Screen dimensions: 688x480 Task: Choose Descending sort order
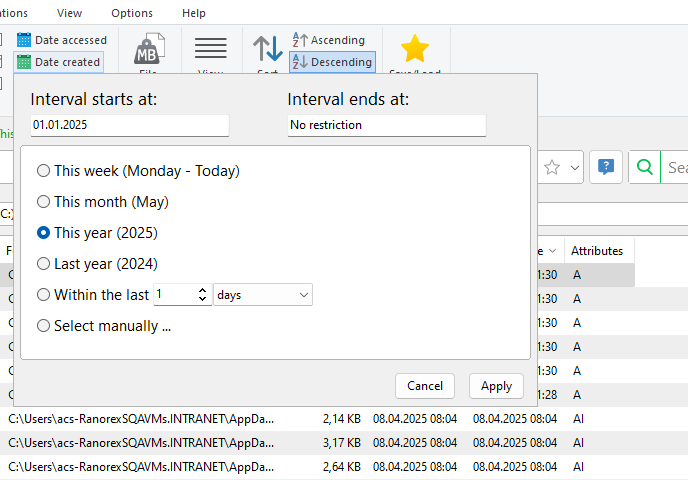pos(332,62)
